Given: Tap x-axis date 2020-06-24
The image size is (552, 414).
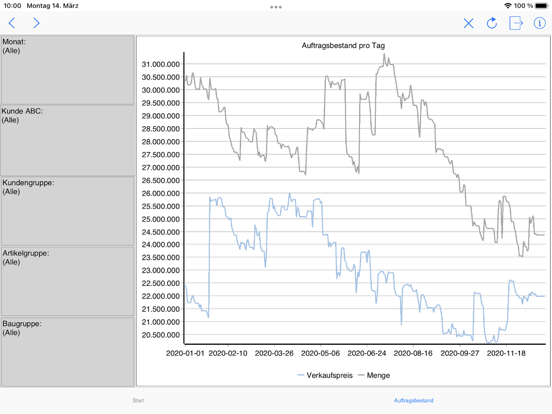Looking at the screenshot, I should (367, 353).
